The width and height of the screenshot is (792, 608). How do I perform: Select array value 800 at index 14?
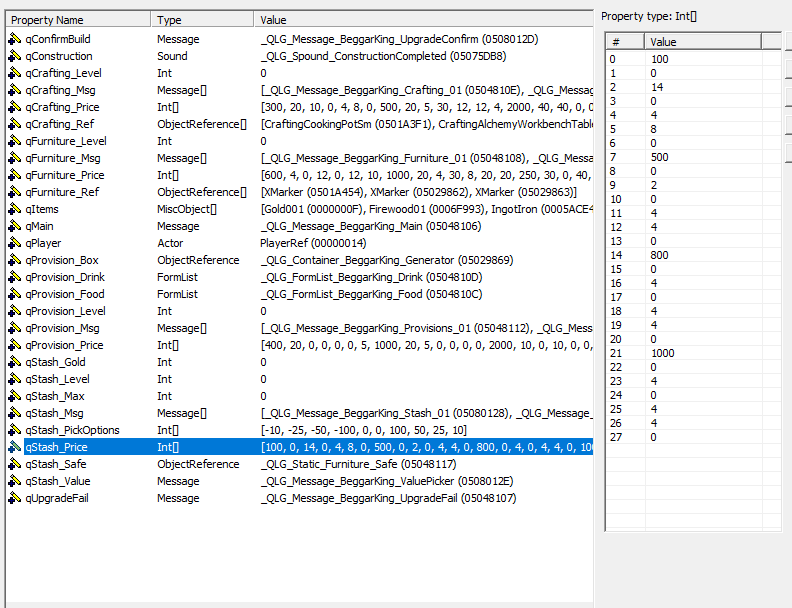pos(659,255)
